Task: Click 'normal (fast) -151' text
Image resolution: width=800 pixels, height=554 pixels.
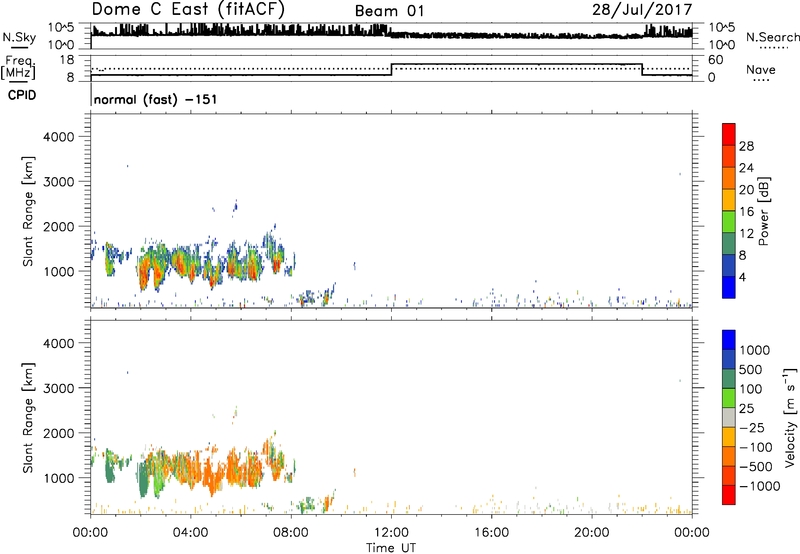Action: point(156,99)
